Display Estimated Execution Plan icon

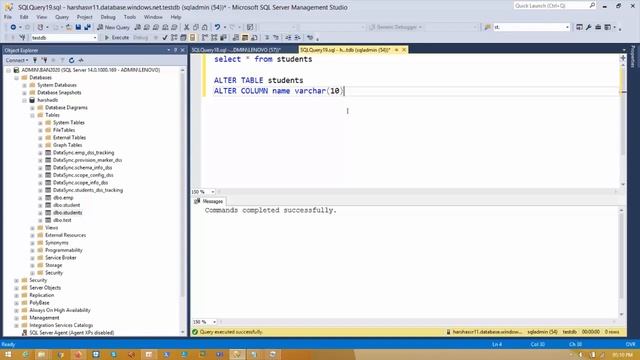(174, 38)
